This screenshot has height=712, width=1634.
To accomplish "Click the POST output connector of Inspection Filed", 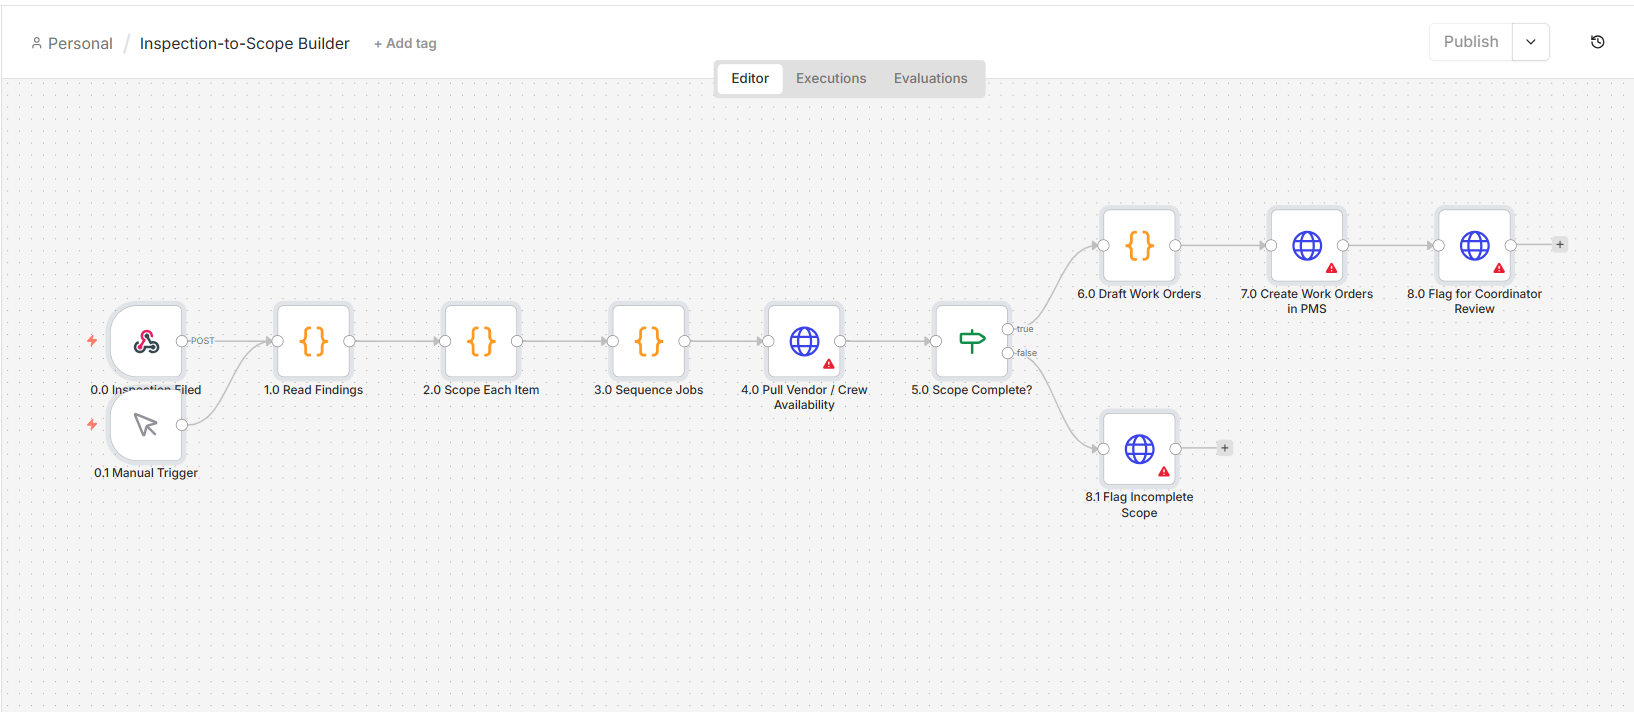I will [182, 341].
